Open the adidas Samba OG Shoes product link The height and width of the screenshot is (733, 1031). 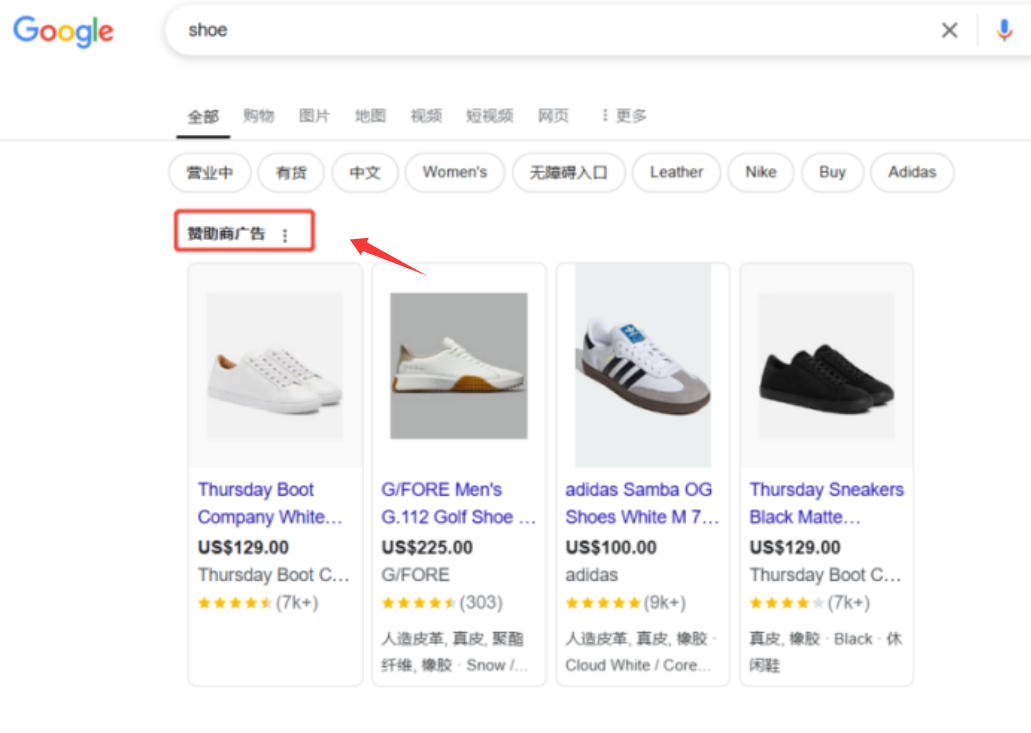(x=641, y=503)
